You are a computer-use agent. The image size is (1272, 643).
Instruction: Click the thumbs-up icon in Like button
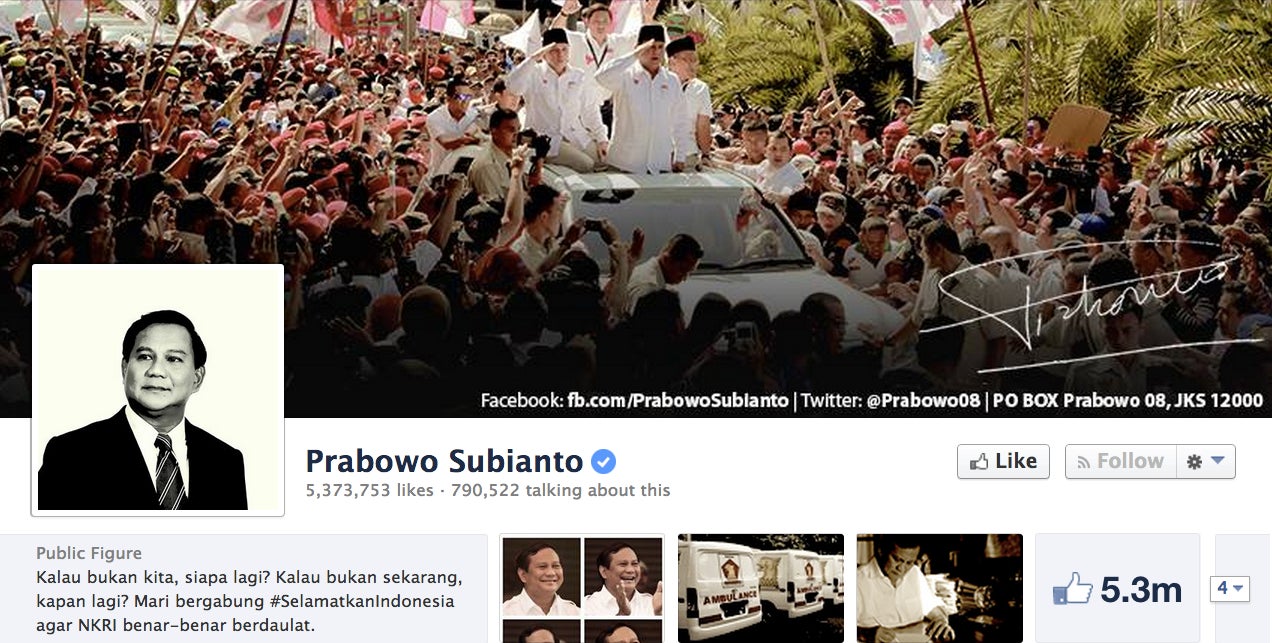click(979, 462)
